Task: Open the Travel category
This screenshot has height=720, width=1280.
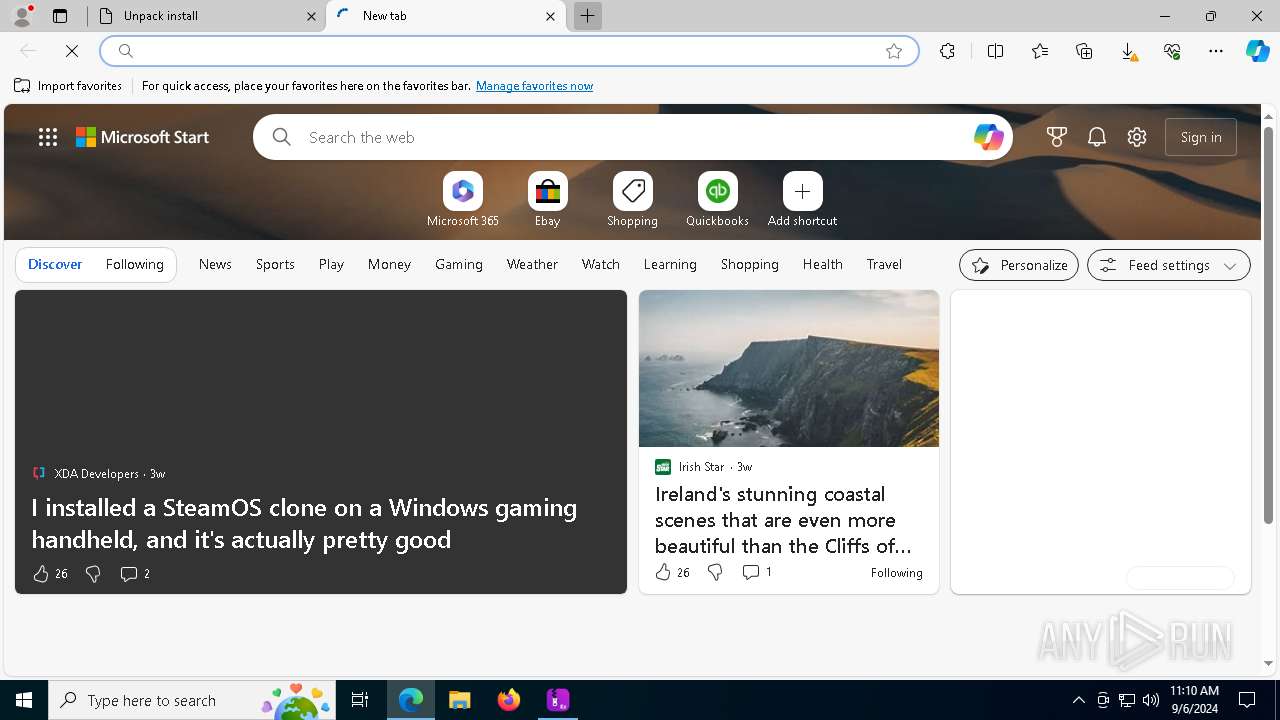Action: click(884, 264)
